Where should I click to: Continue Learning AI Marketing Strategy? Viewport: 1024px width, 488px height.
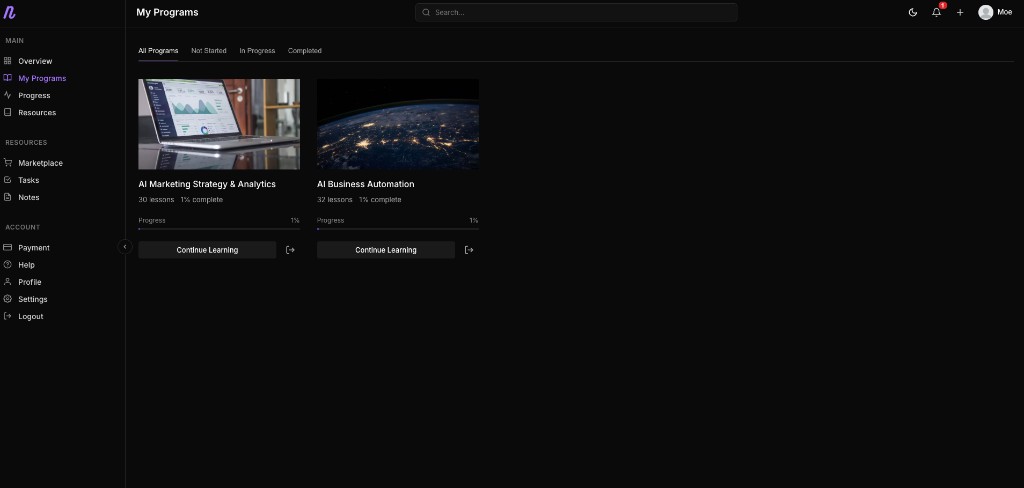[x=207, y=250]
